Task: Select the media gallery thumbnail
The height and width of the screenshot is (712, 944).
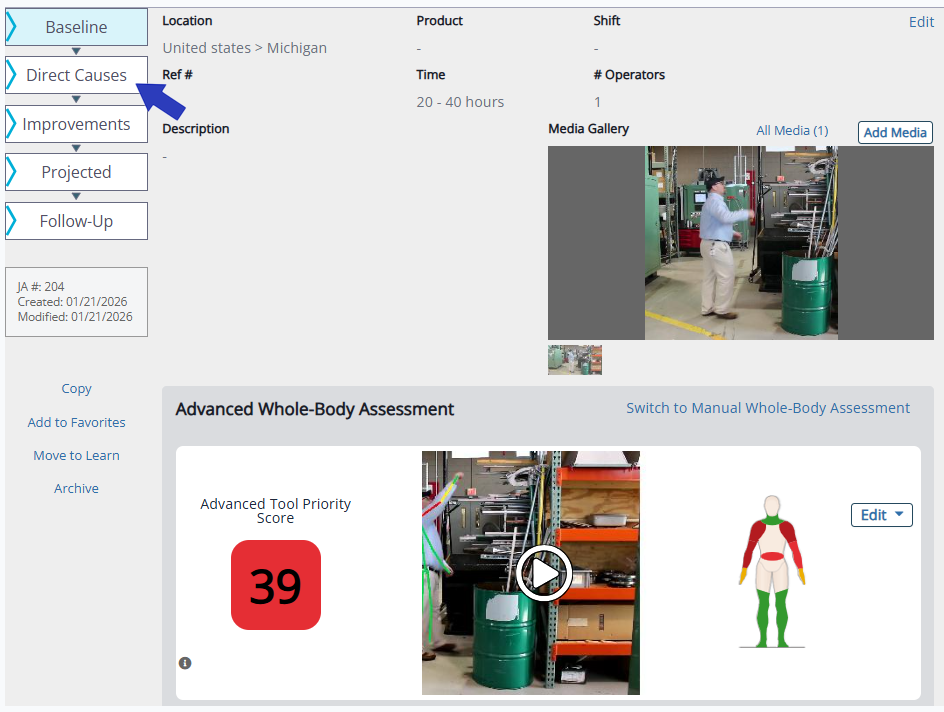Action: click(575, 360)
